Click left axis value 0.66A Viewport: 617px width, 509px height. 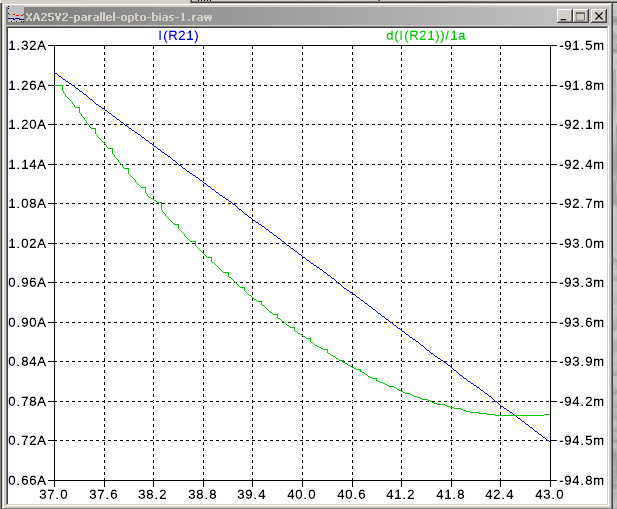(x=27, y=480)
